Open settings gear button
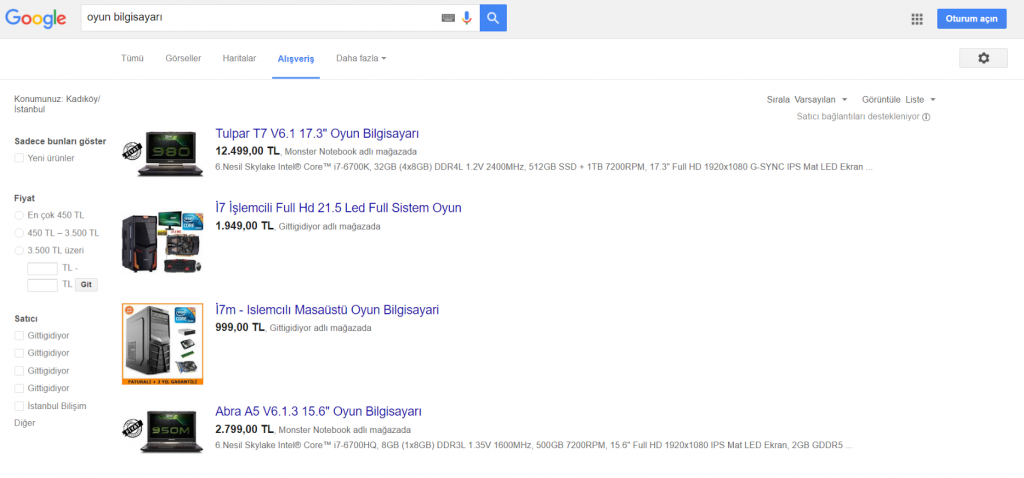 pos(983,58)
